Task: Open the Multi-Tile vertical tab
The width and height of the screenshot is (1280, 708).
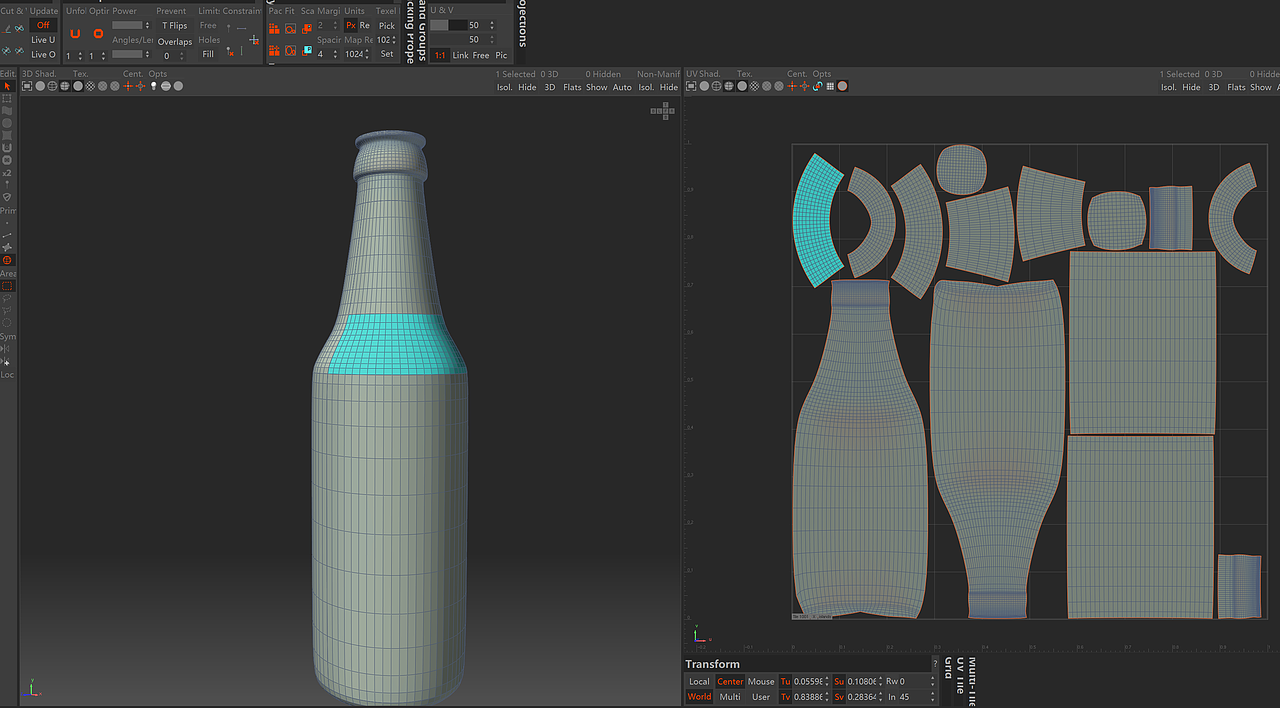Action: 974,680
